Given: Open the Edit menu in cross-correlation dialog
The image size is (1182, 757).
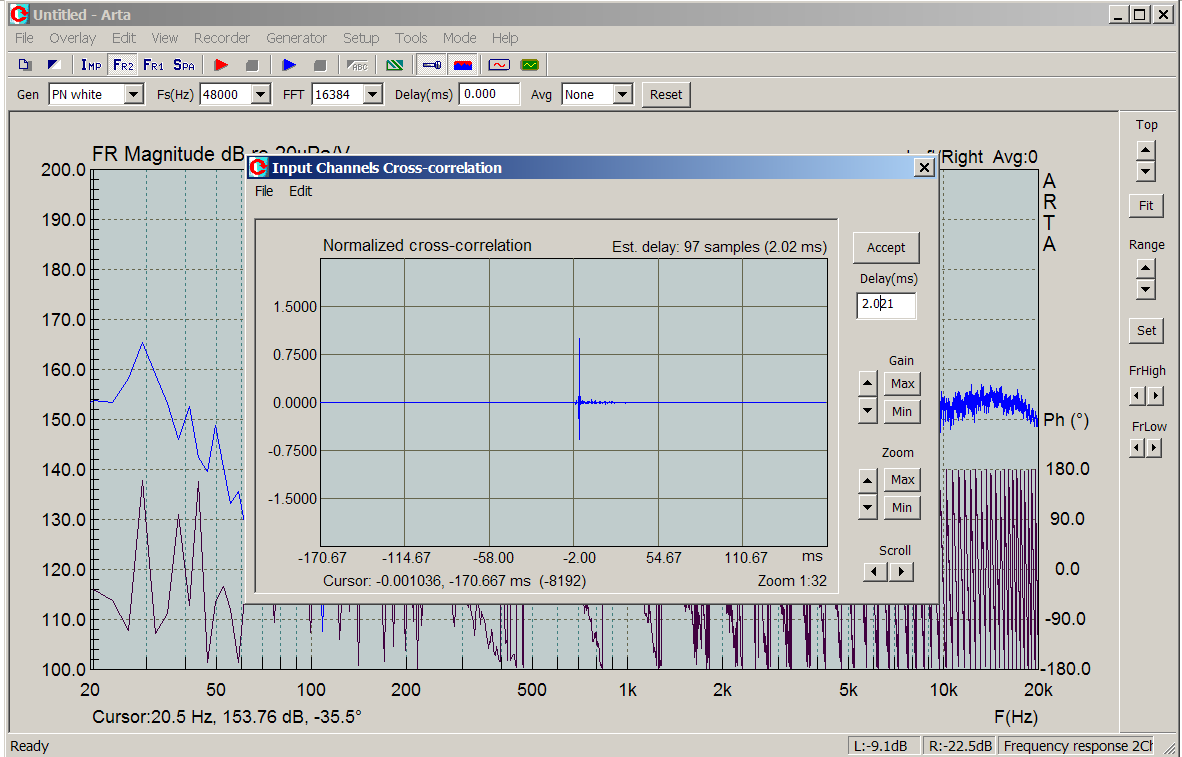Looking at the screenshot, I should (x=300, y=191).
